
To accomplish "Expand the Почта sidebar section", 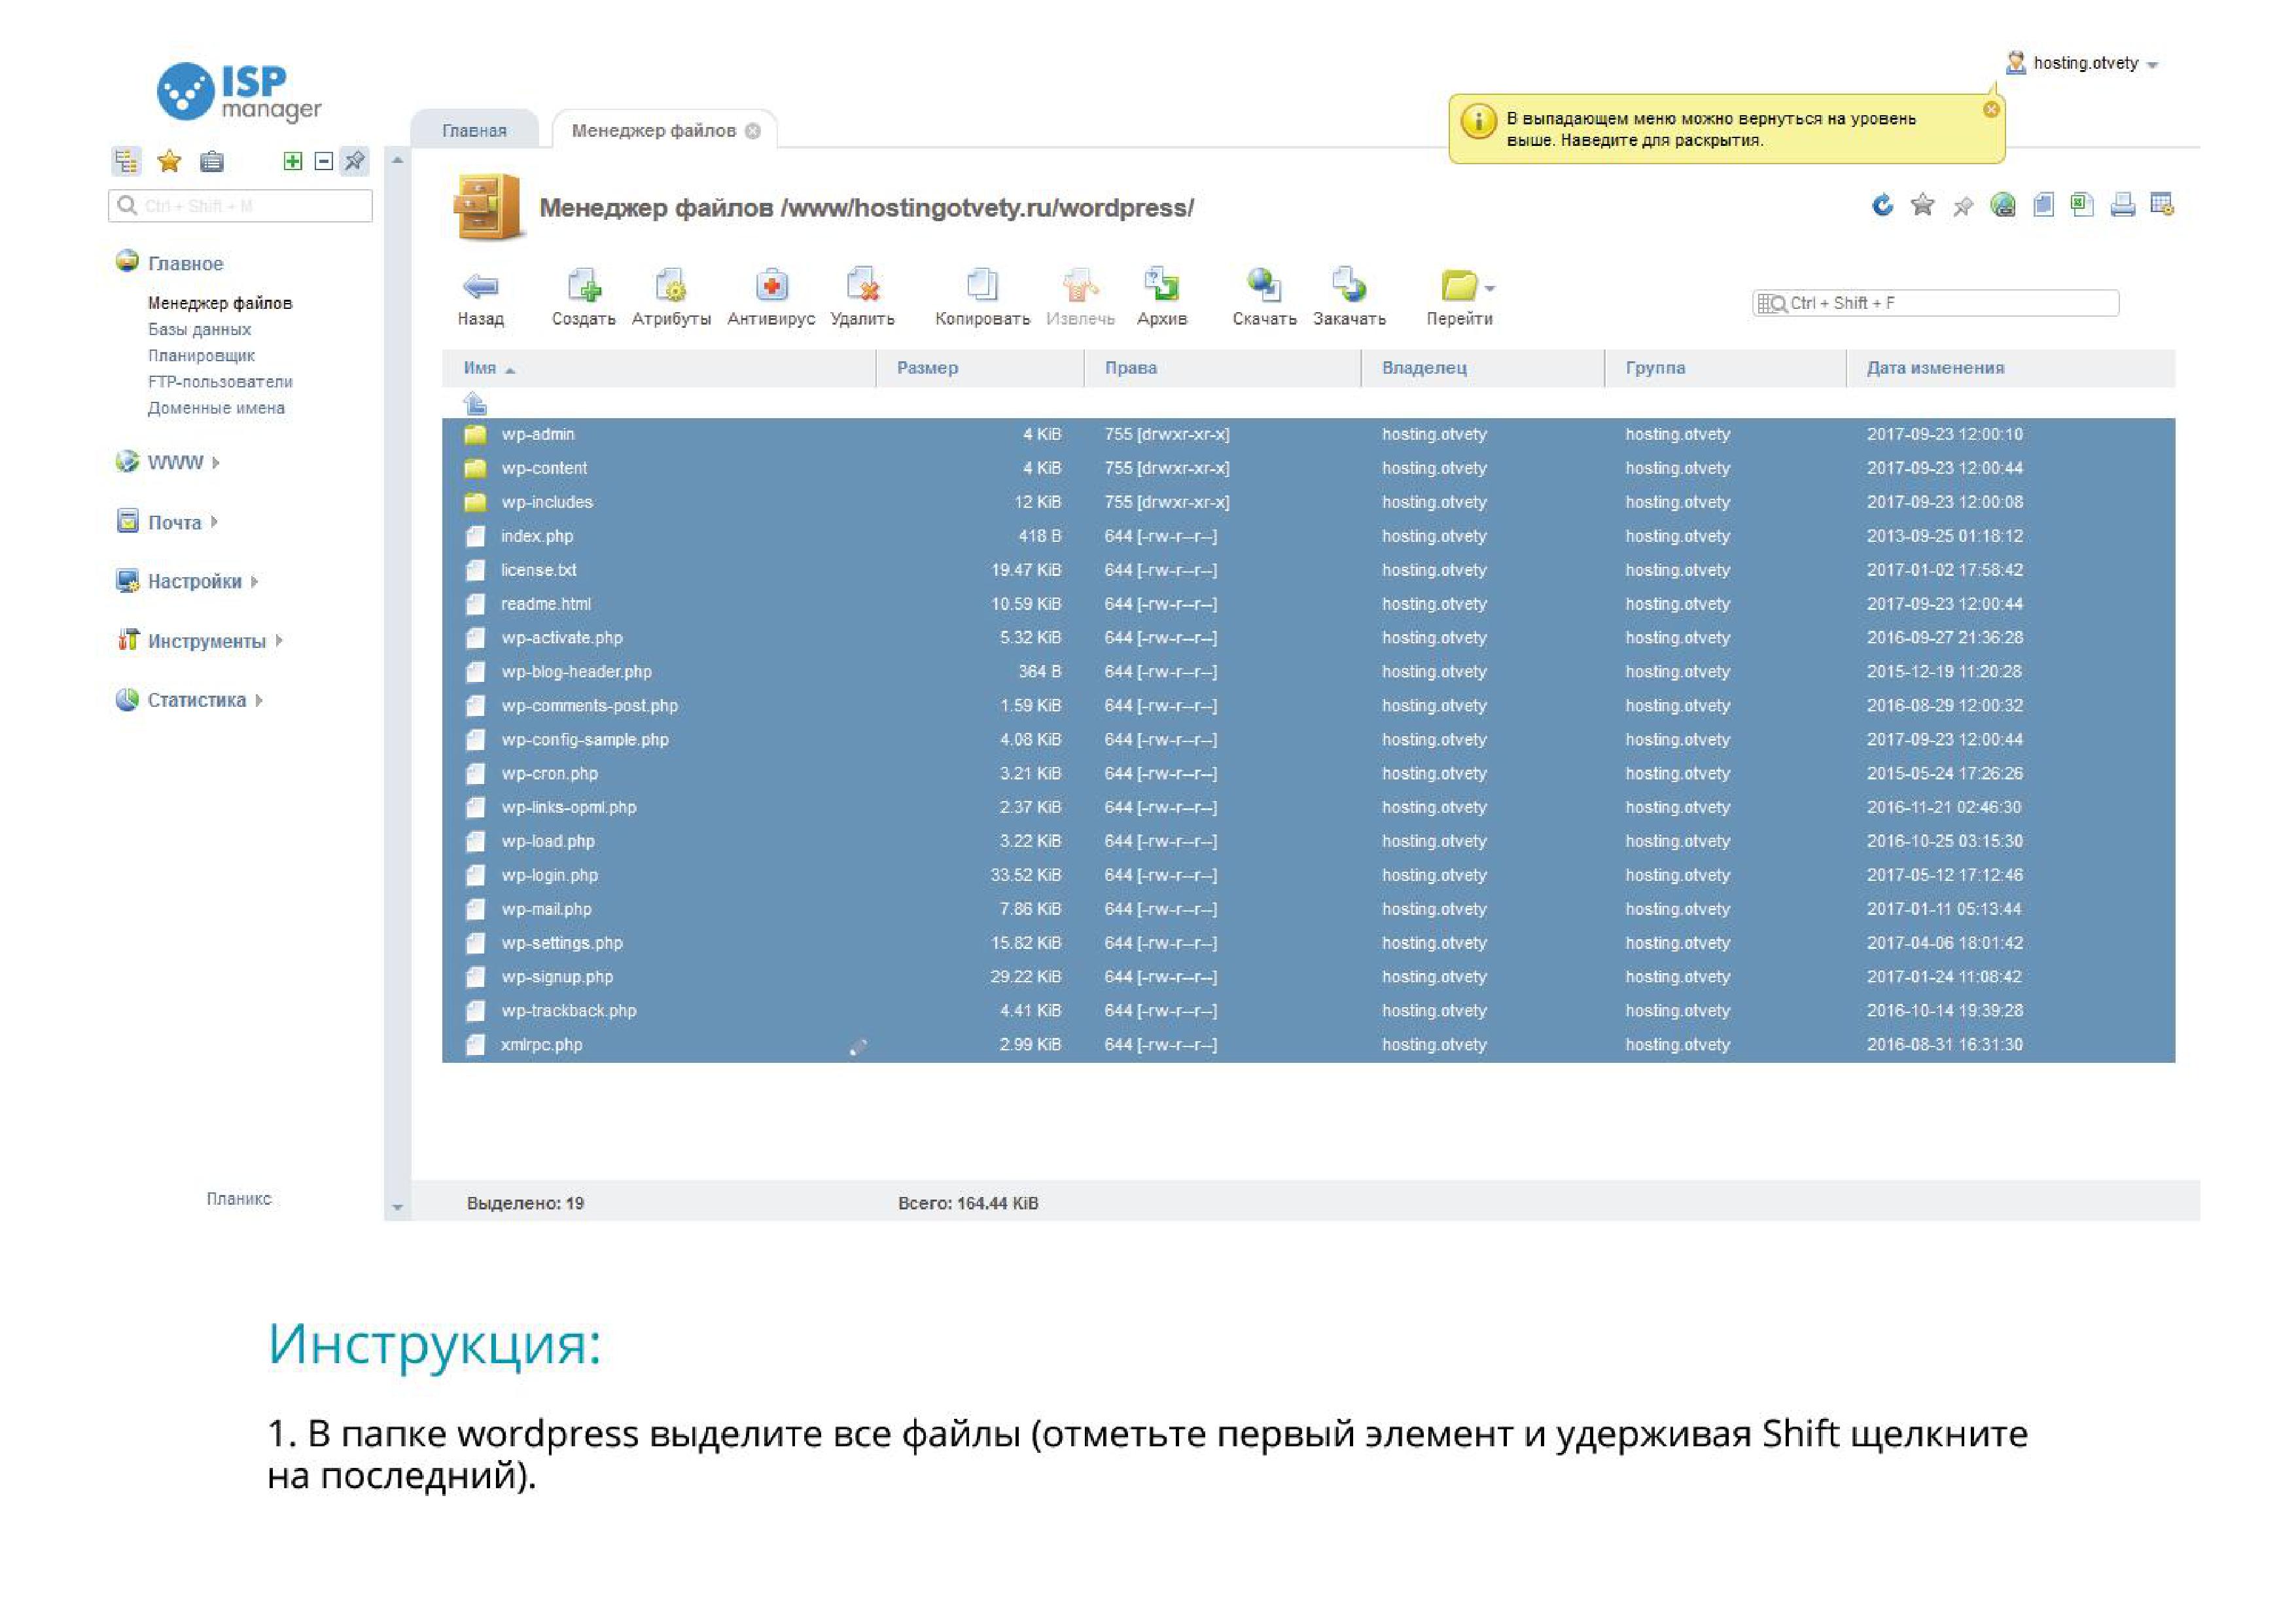I will click(167, 522).
